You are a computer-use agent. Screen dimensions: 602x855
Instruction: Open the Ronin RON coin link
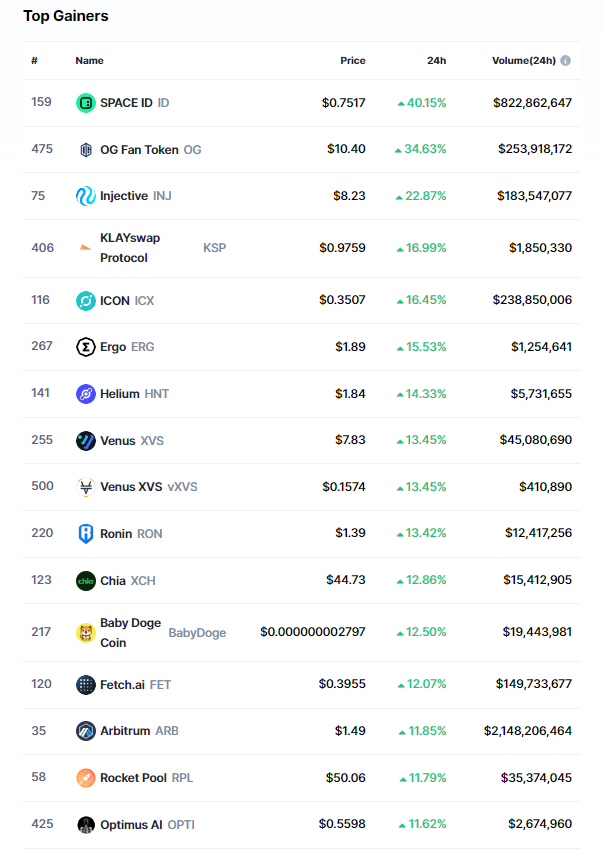pos(116,534)
